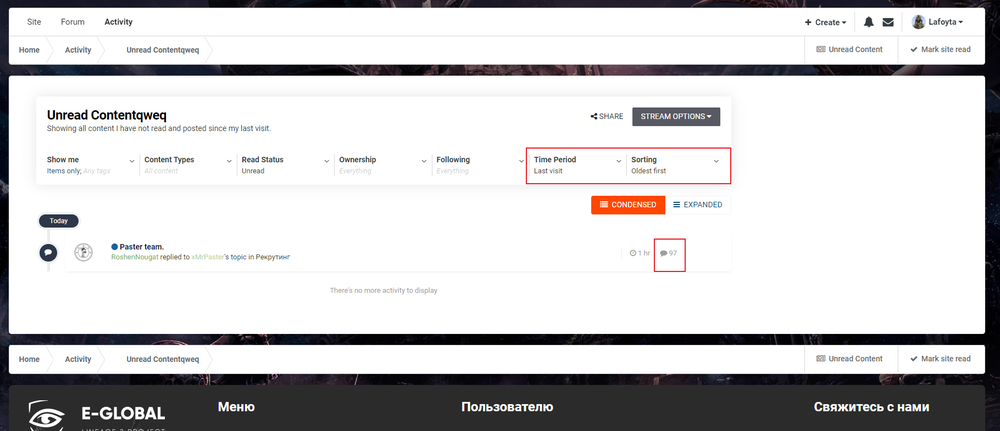Image resolution: width=1000 pixels, height=431 pixels.
Task: Open the Stream Options dropdown
Action: [x=676, y=116]
